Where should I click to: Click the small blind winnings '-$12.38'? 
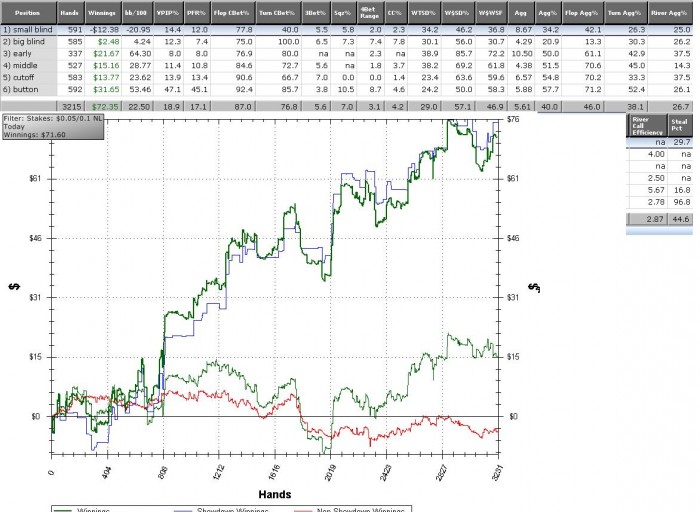103,29
